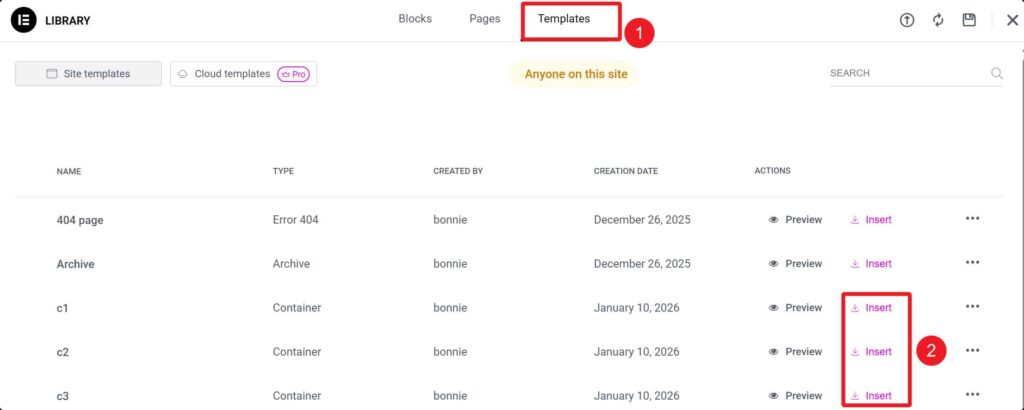Open the Pages tab
Image resolution: width=1024 pixels, height=410 pixels.
tap(485, 19)
